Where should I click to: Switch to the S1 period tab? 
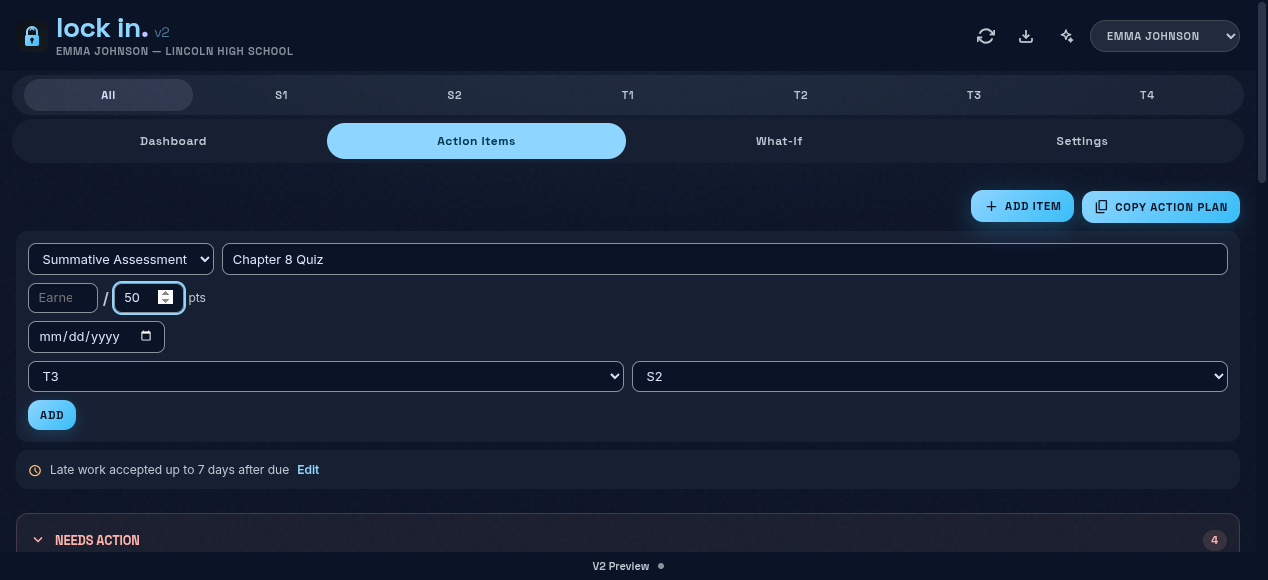pyautogui.click(x=281, y=95)
